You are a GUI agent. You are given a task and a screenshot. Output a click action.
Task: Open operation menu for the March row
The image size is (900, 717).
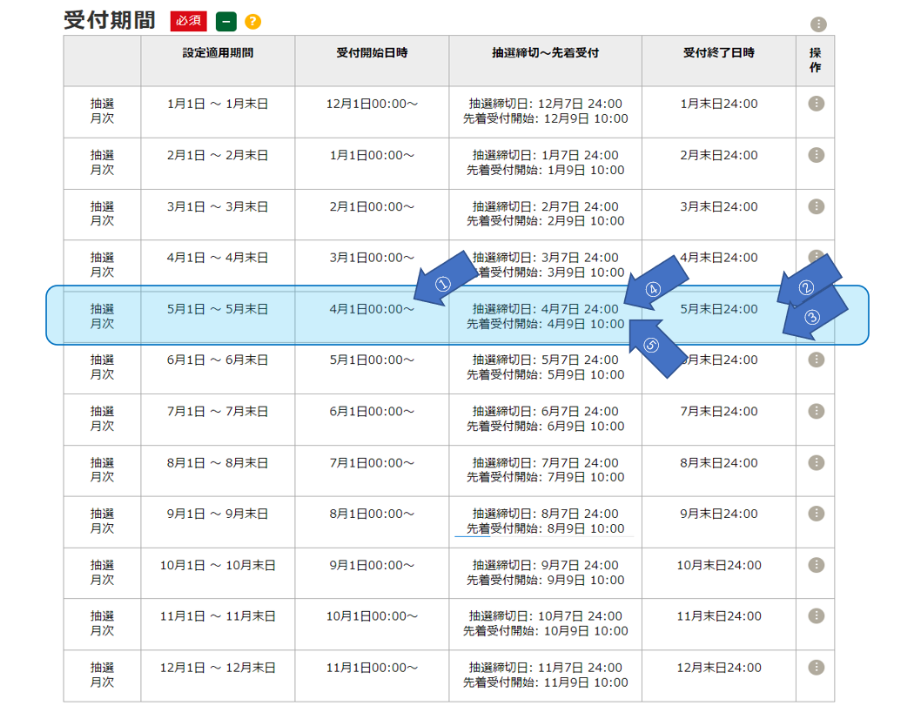pos(816,206)
